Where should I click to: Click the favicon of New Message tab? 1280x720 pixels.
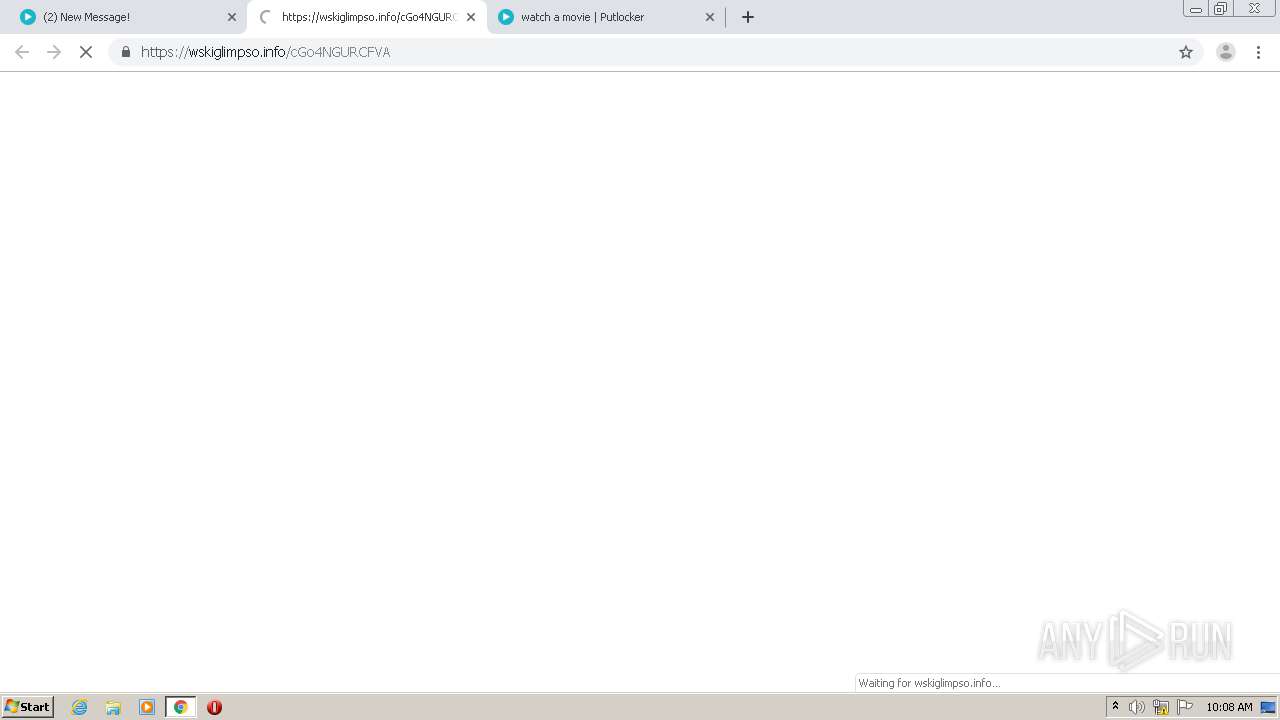click(28, 17)
